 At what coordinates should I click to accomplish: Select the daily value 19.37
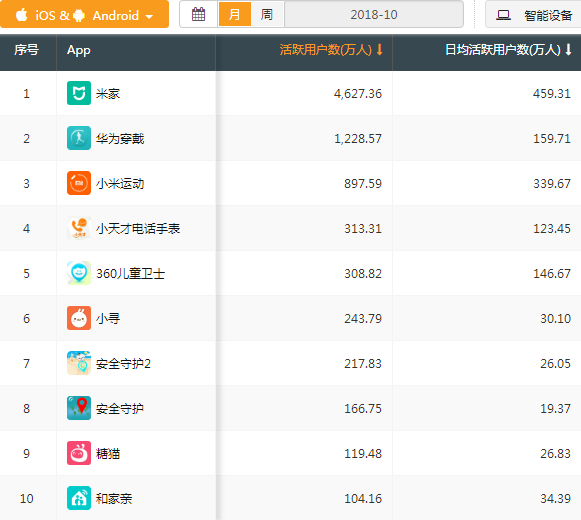point(555,408)
